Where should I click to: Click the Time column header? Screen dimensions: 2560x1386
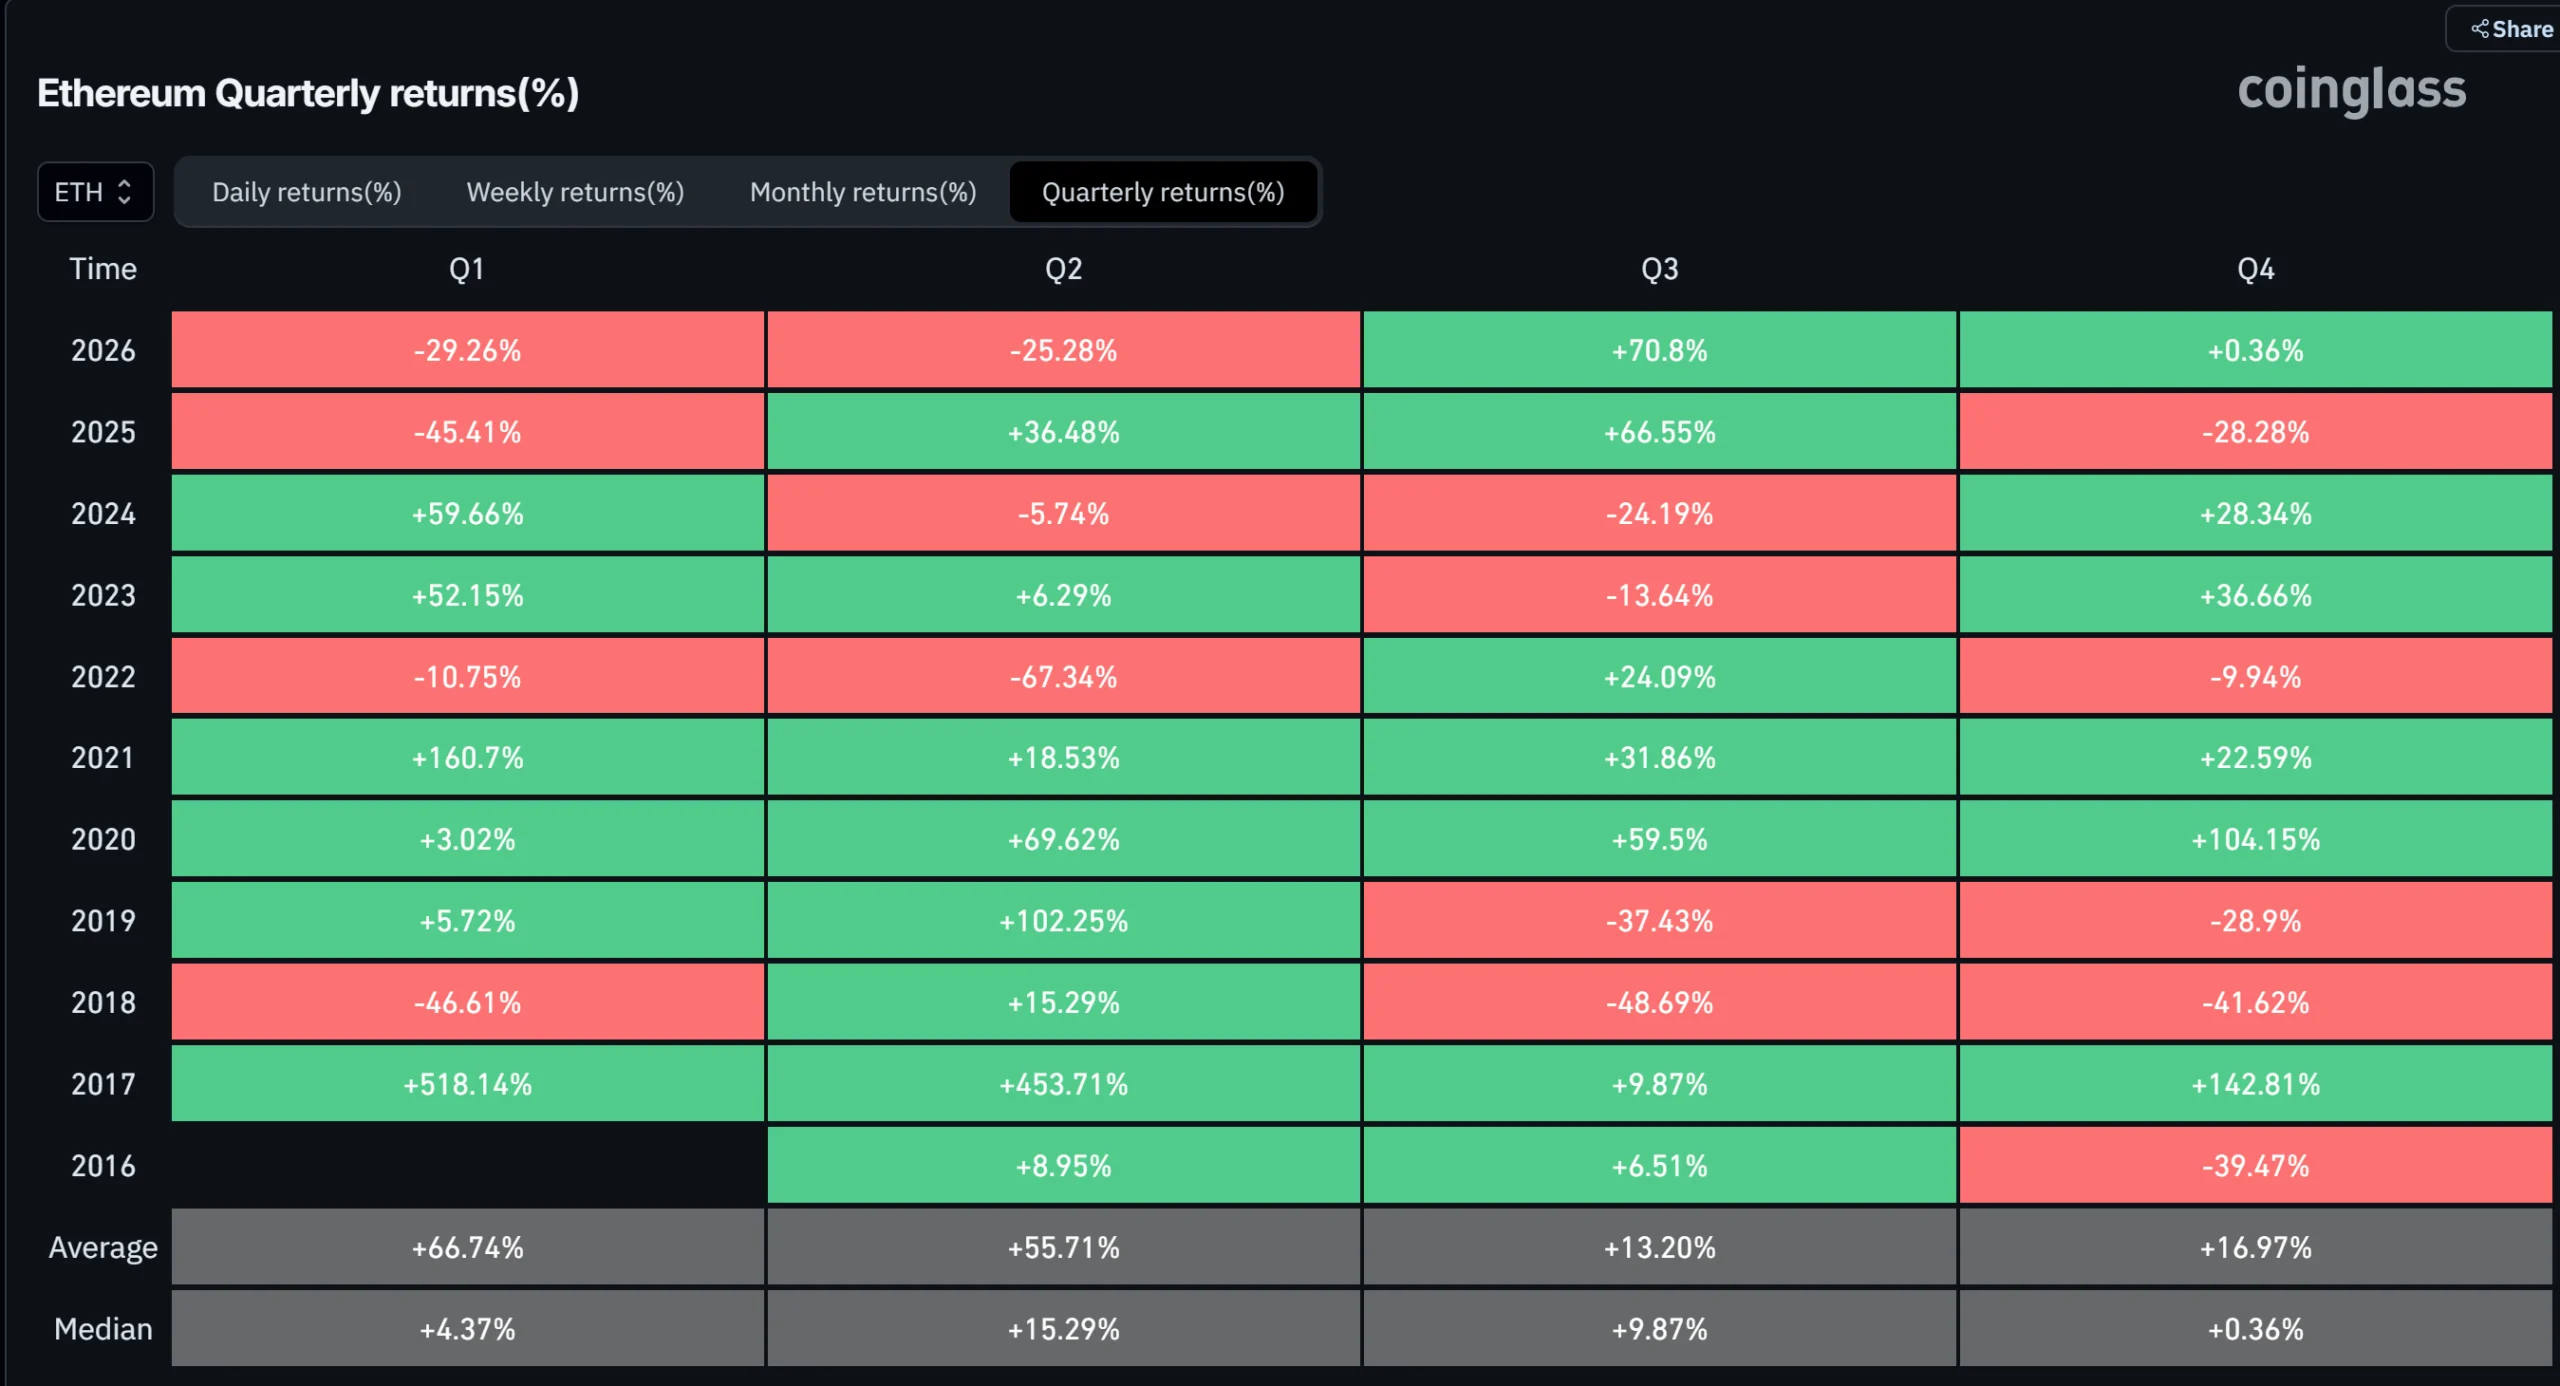point(103,269)
